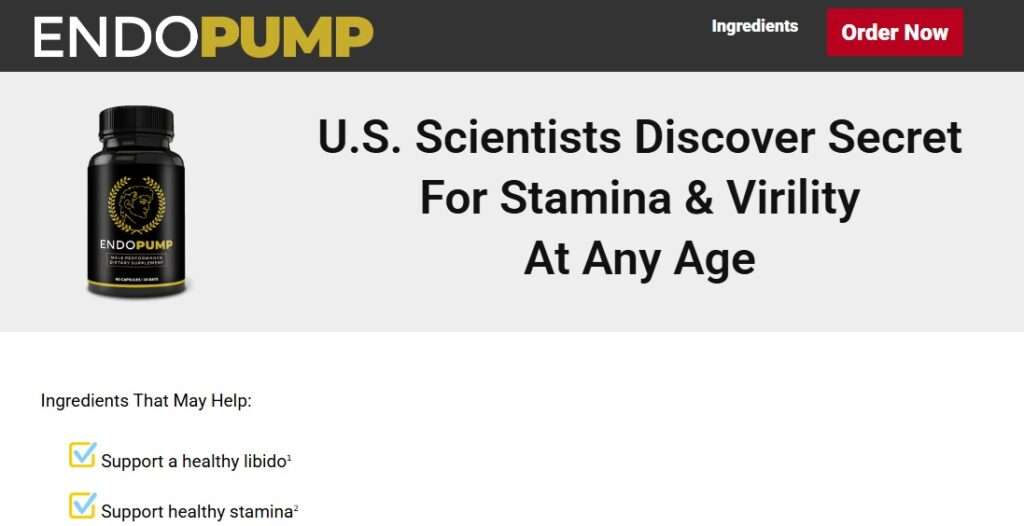Click the 'U.S. Scientists Discover Secret' headline line
This screenshot has height=526, width=1024.
coord(639,138)
